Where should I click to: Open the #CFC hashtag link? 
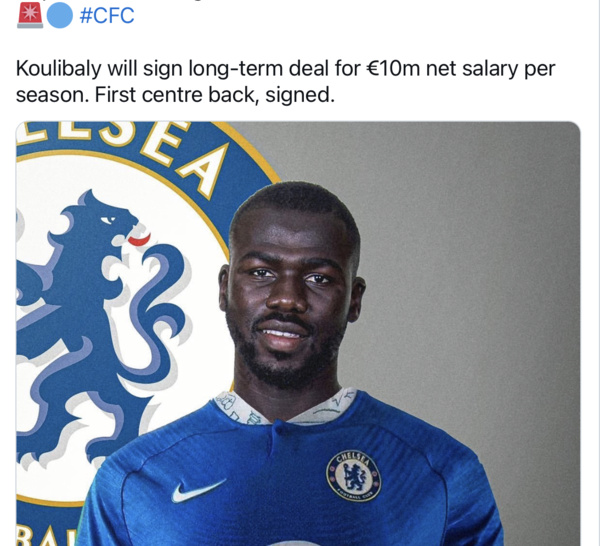[107, 16]
